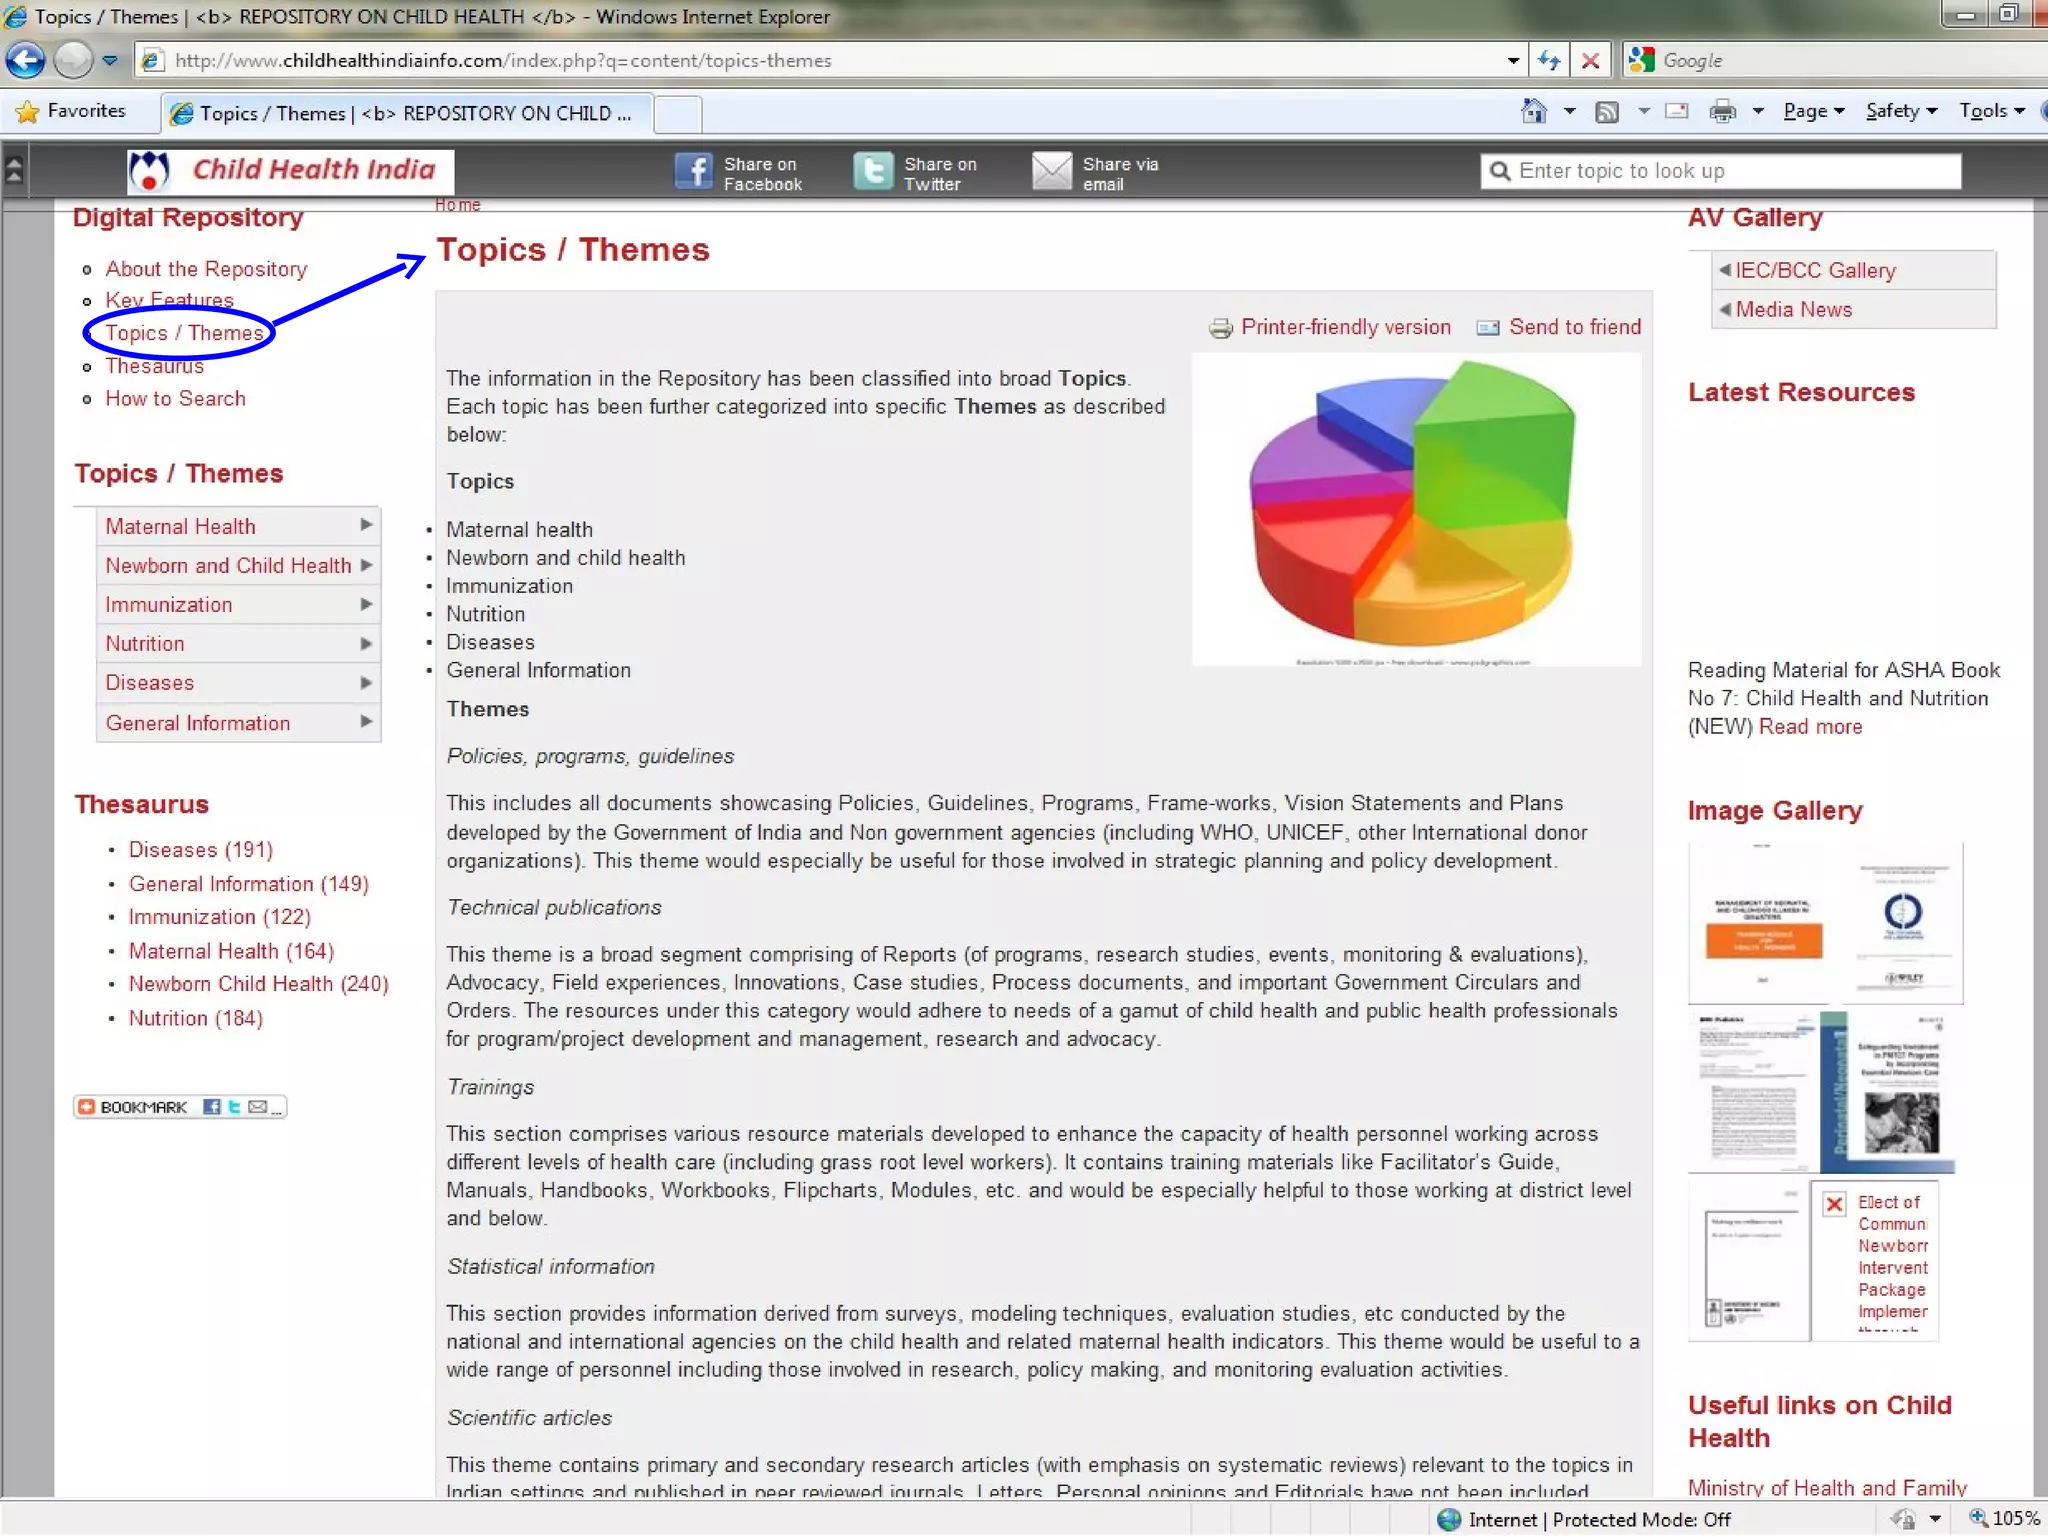The width and height of the screenshot is (2048, 1536).
Task: Click the browser Back arrow button
Action: [25, 60]
